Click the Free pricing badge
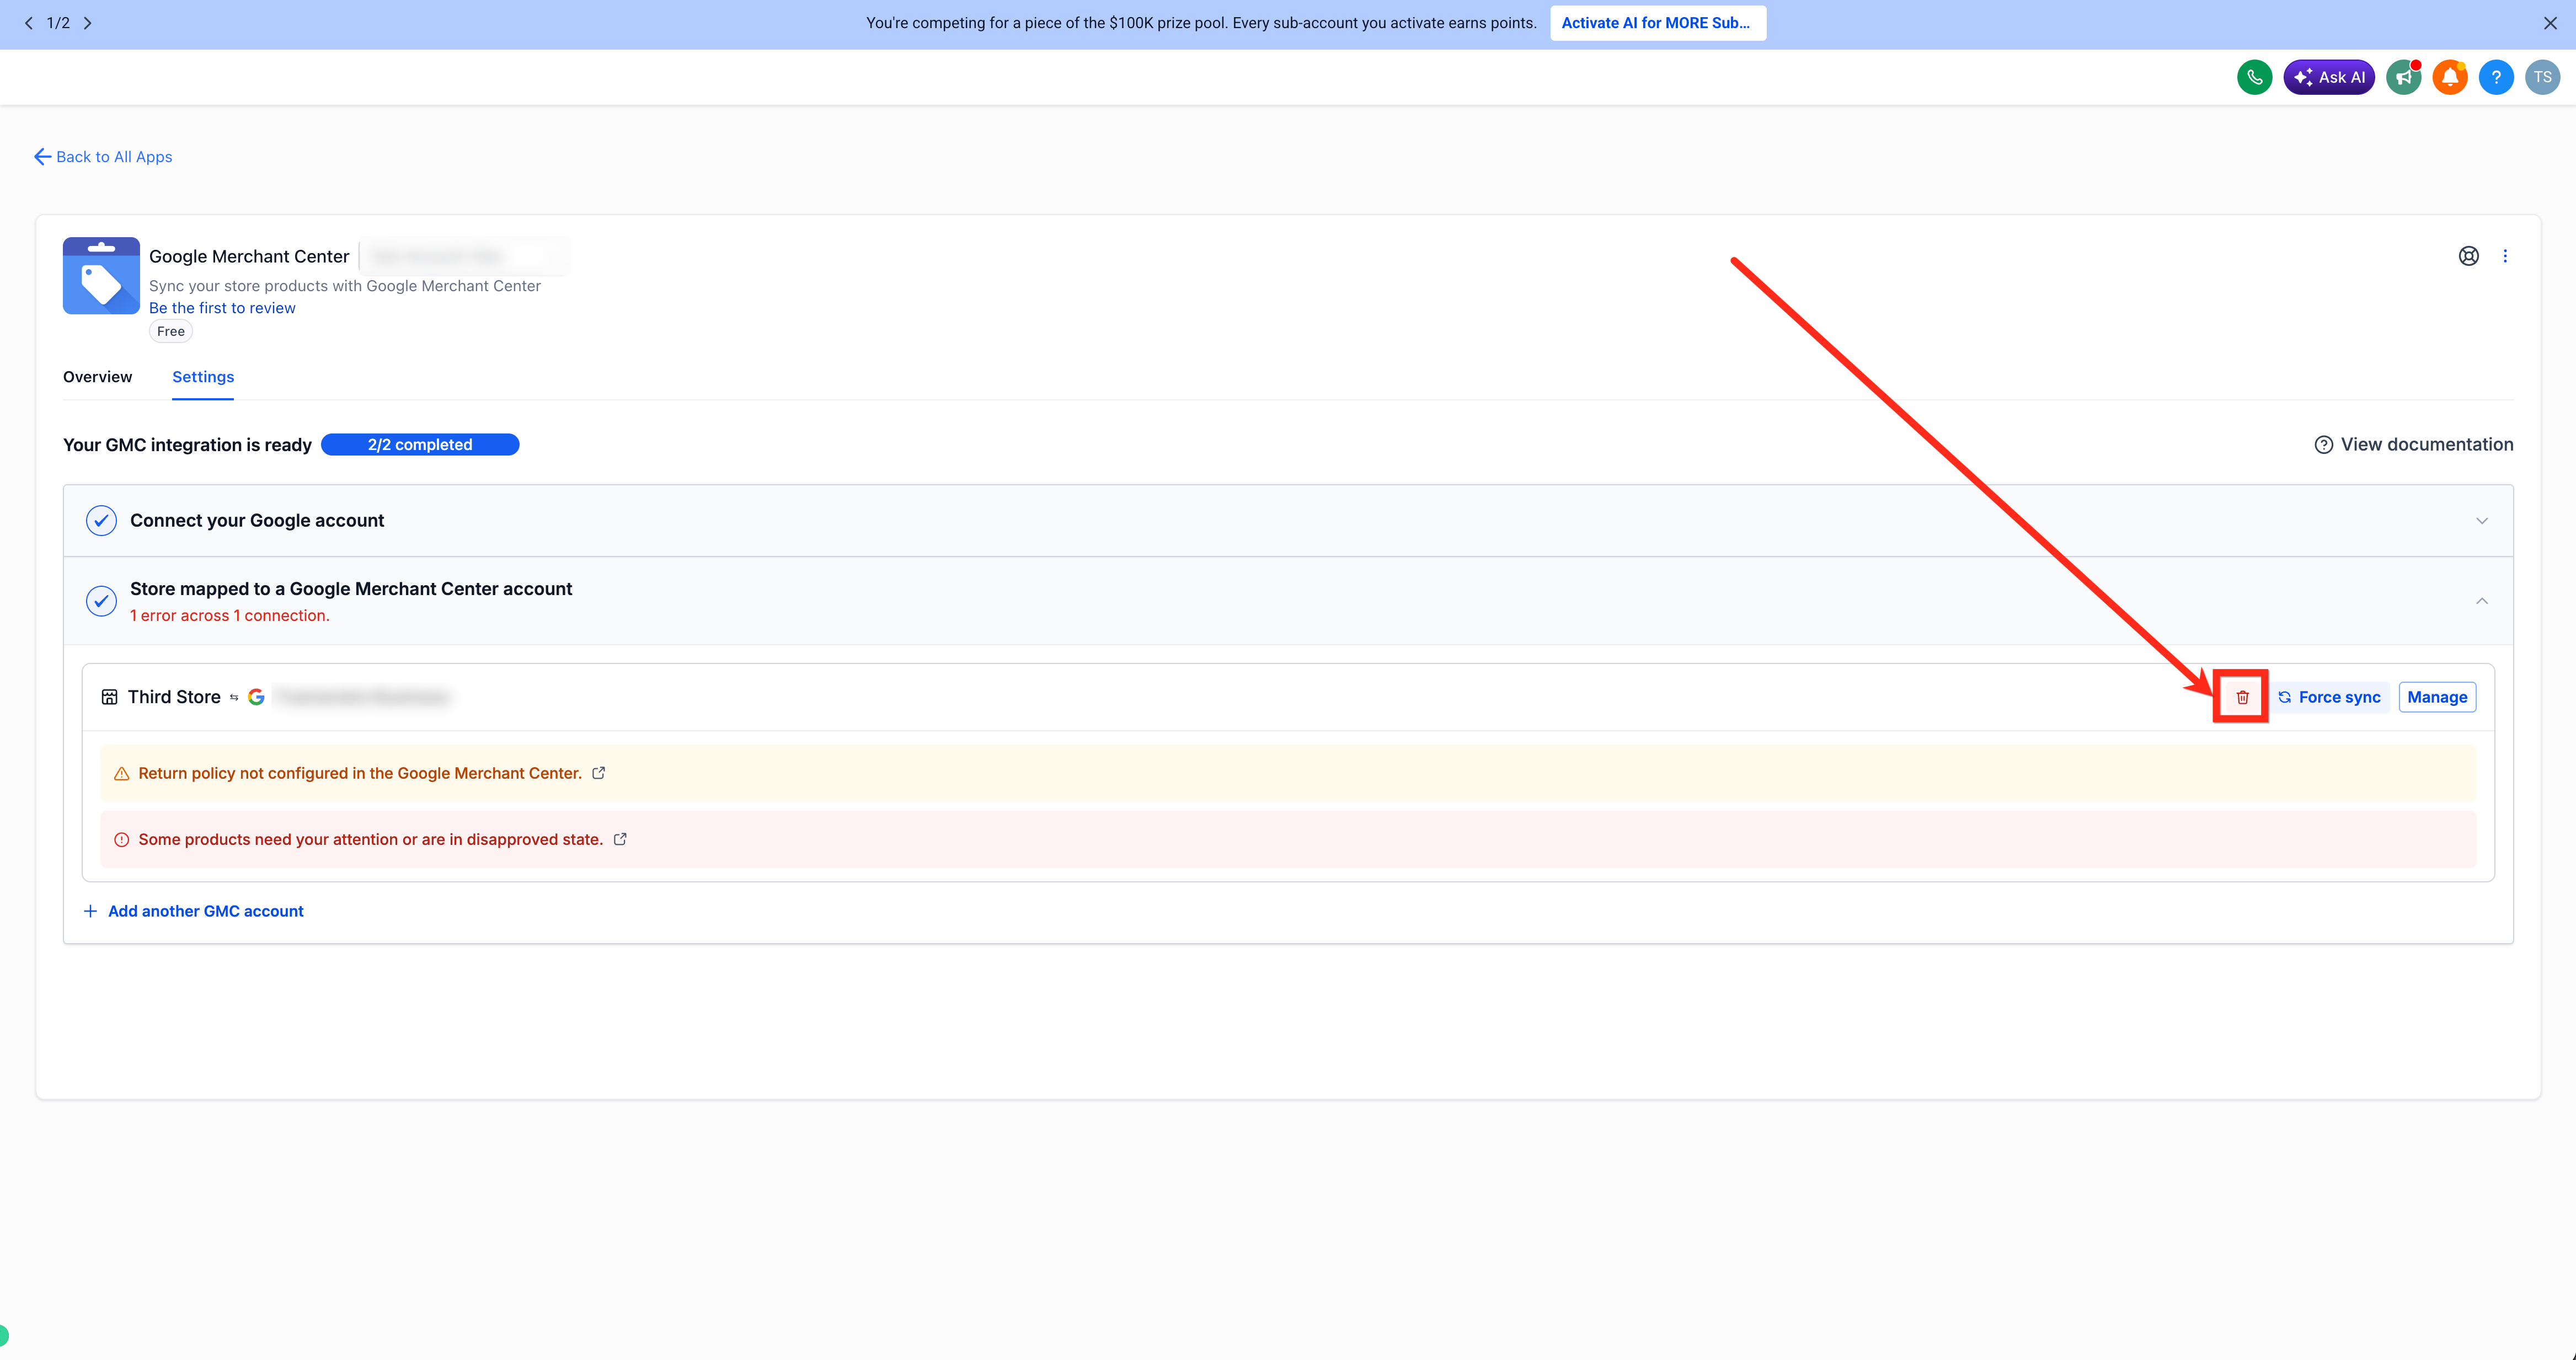 (170, 331)
